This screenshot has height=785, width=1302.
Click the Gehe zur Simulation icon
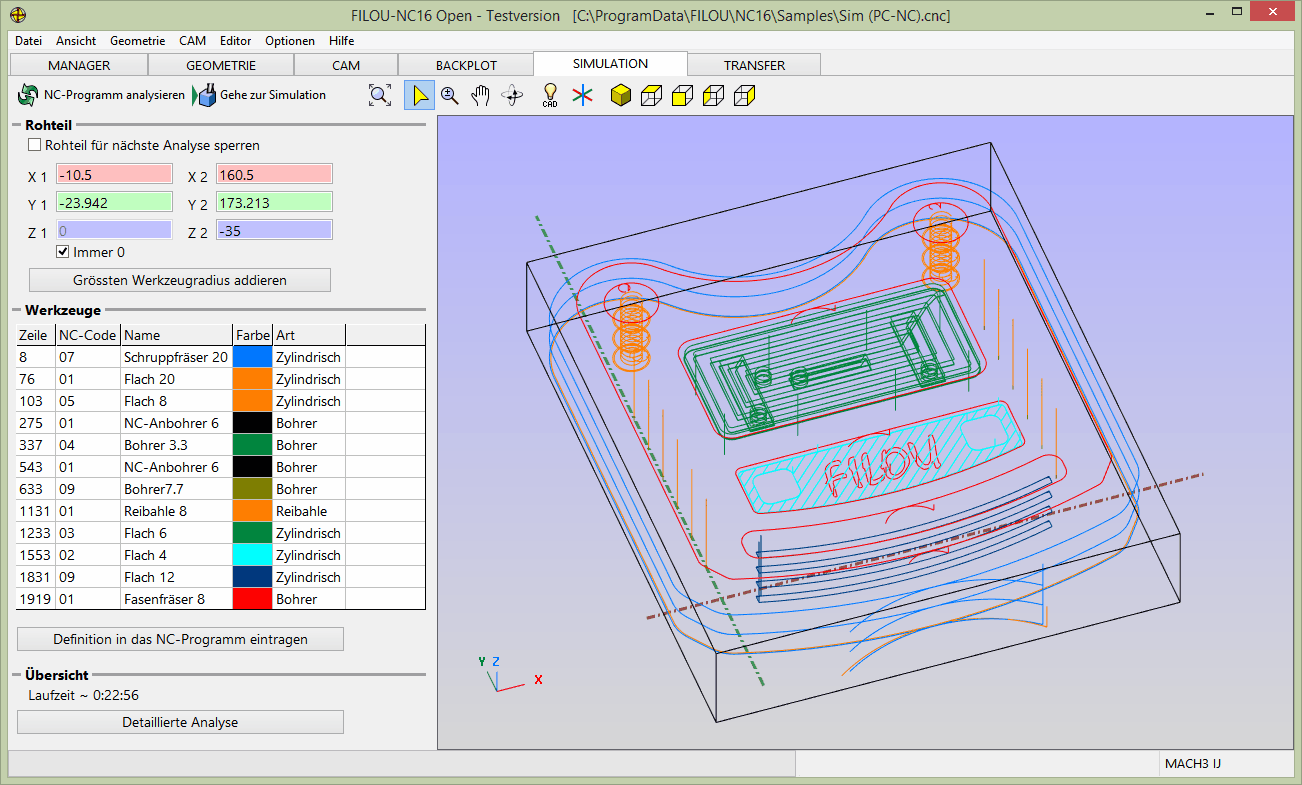[204, 95]
